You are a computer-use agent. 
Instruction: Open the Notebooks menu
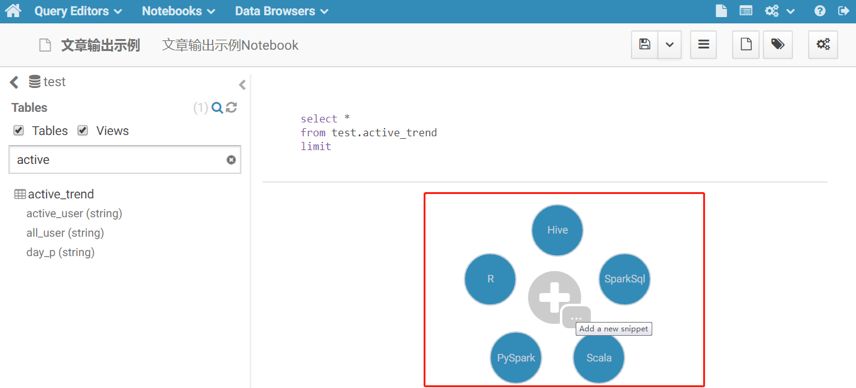pos(179,11)
